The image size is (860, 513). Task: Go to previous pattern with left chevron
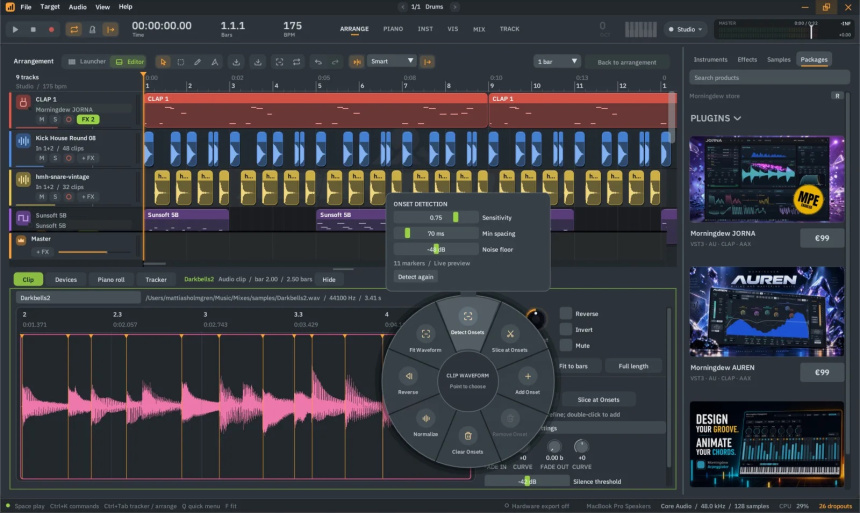click(x=403, y=7)
